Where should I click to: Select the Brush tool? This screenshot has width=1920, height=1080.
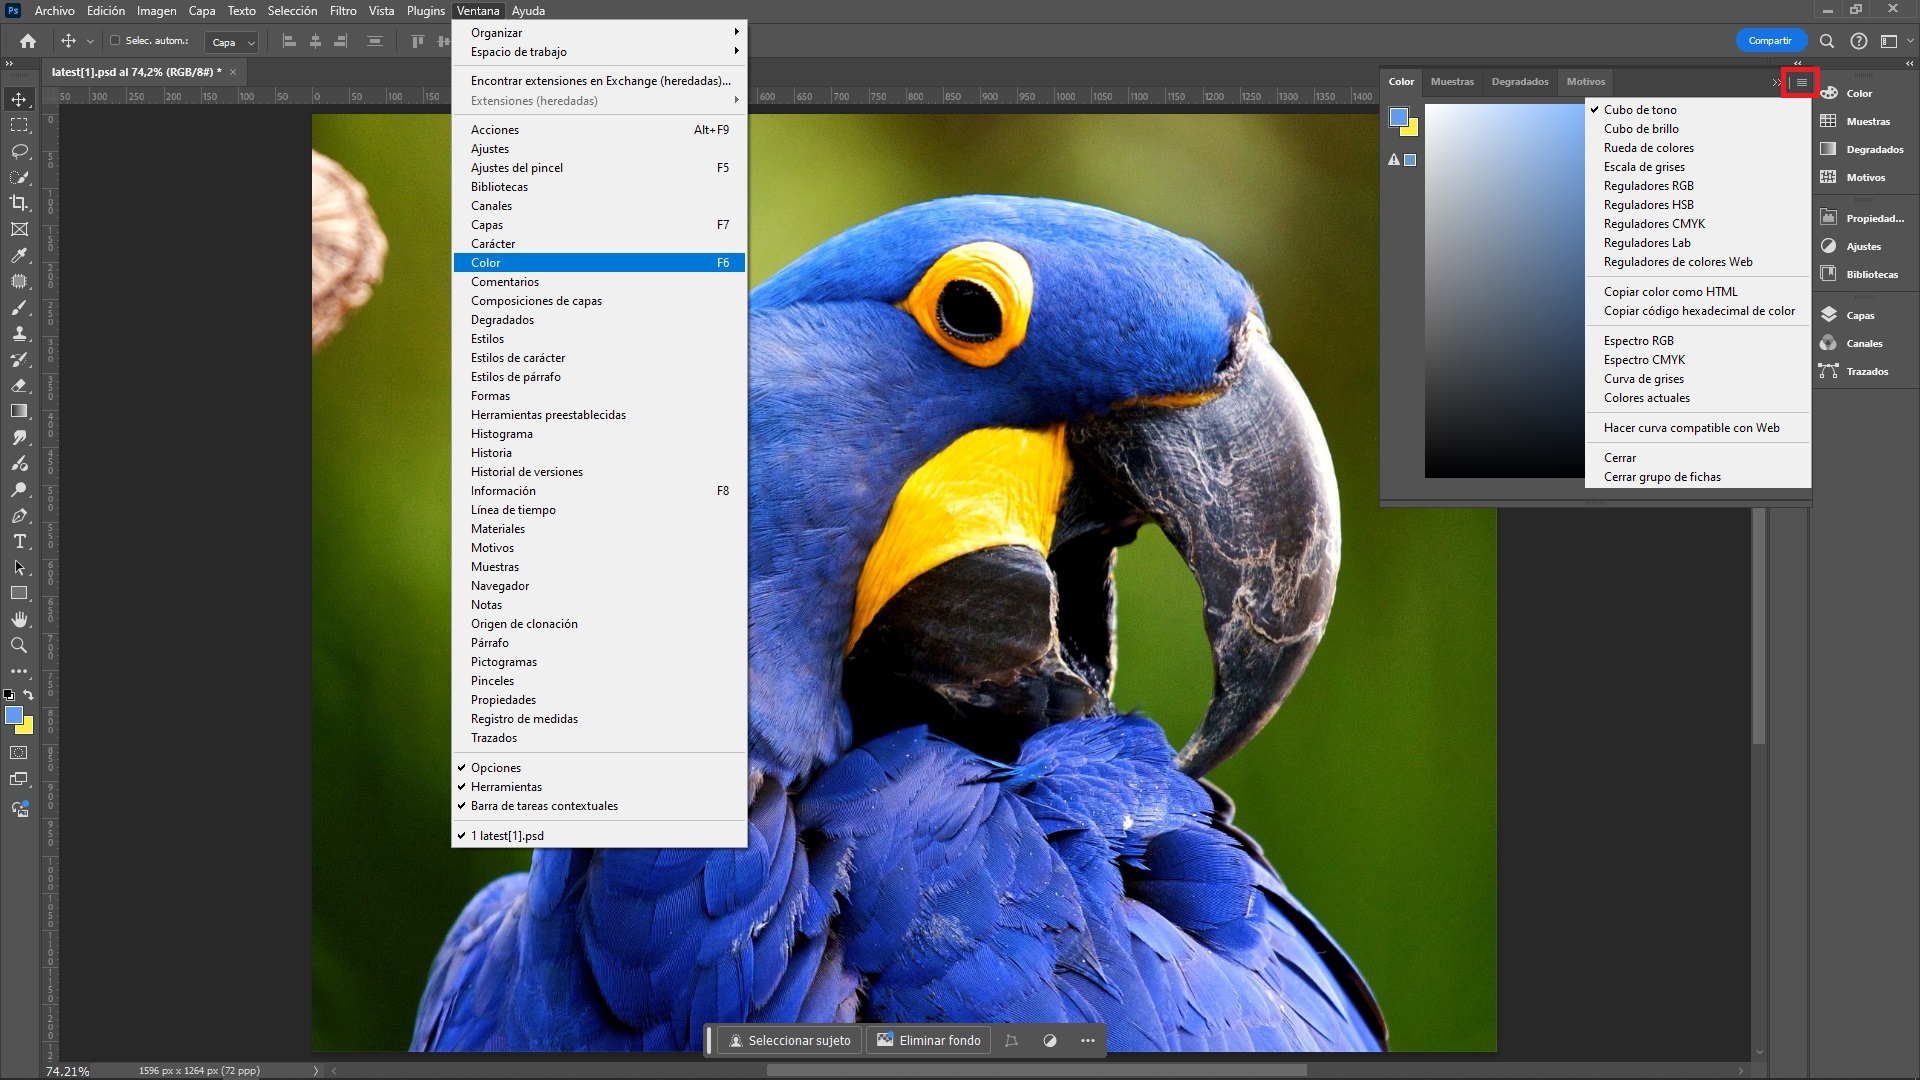click(19, 307)
